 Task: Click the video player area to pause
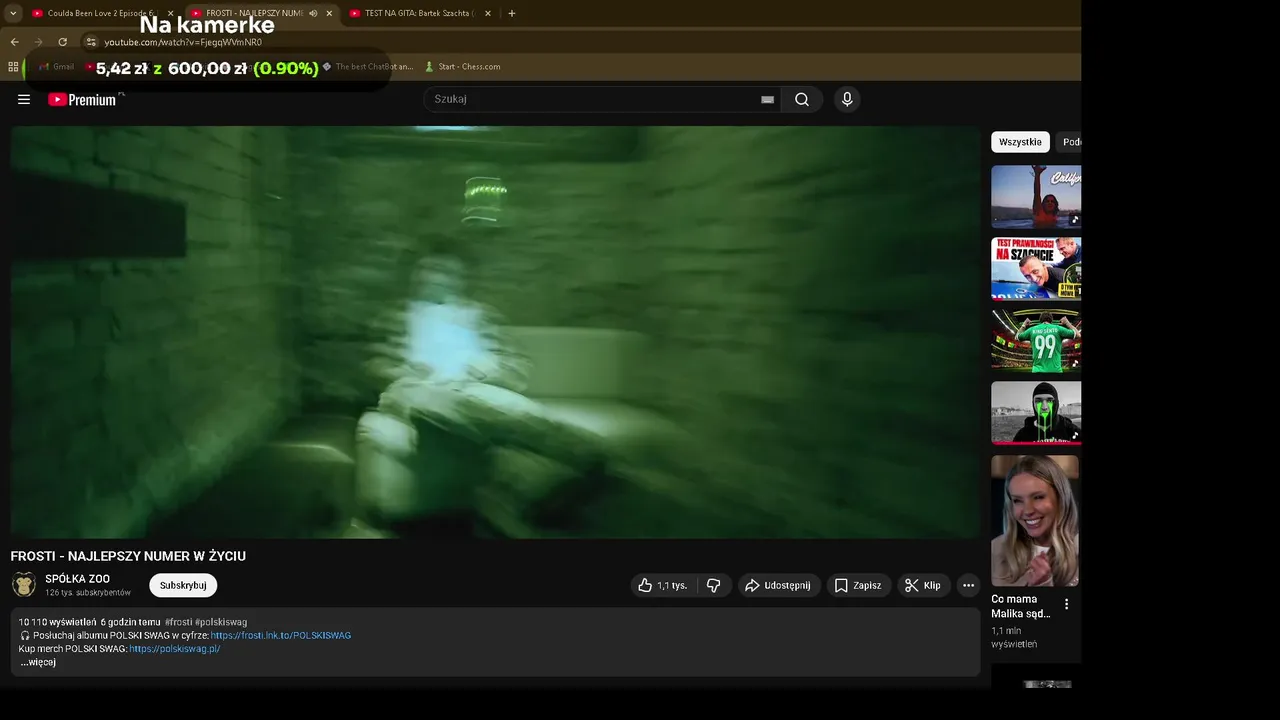coord(495,332)
